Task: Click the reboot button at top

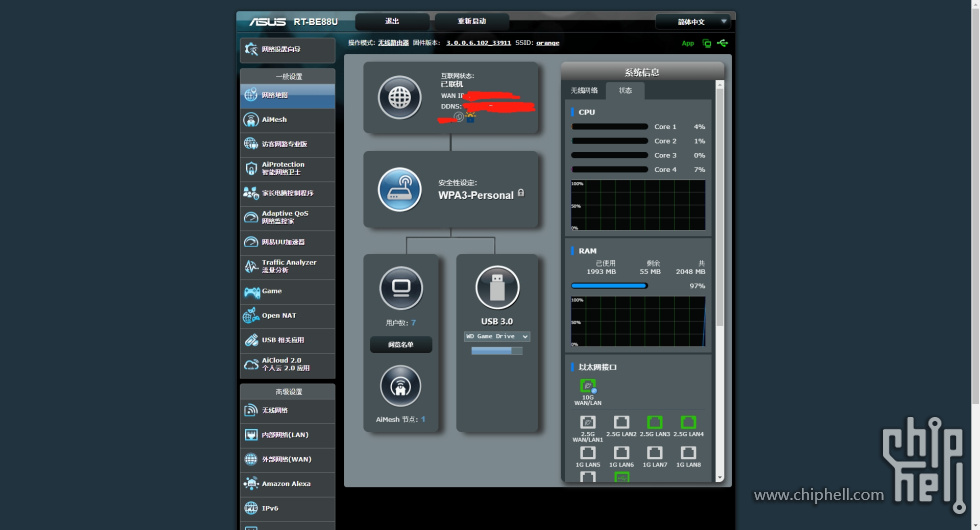Action: point(471,21)
